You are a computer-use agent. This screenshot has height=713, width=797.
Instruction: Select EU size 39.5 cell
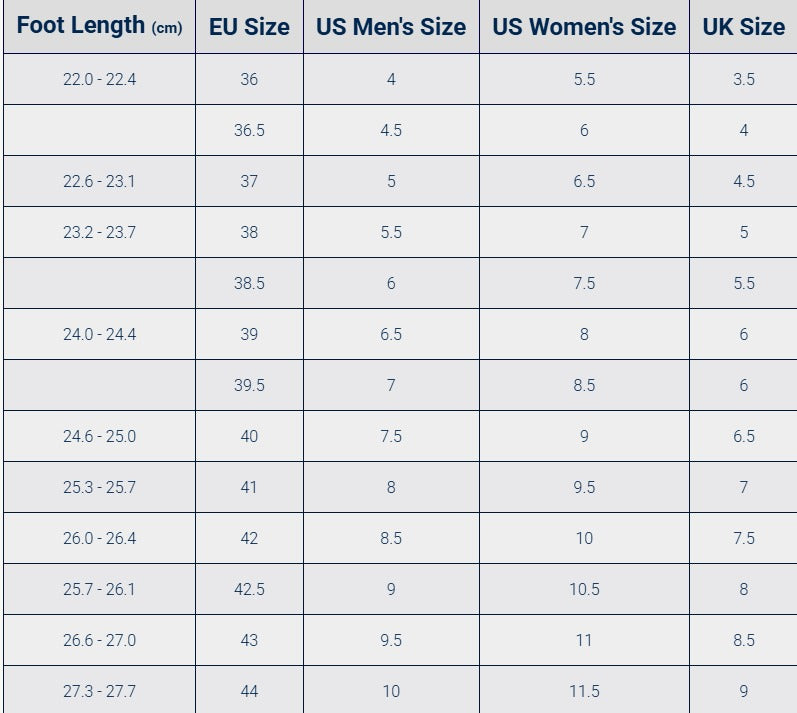click(250, 385)
